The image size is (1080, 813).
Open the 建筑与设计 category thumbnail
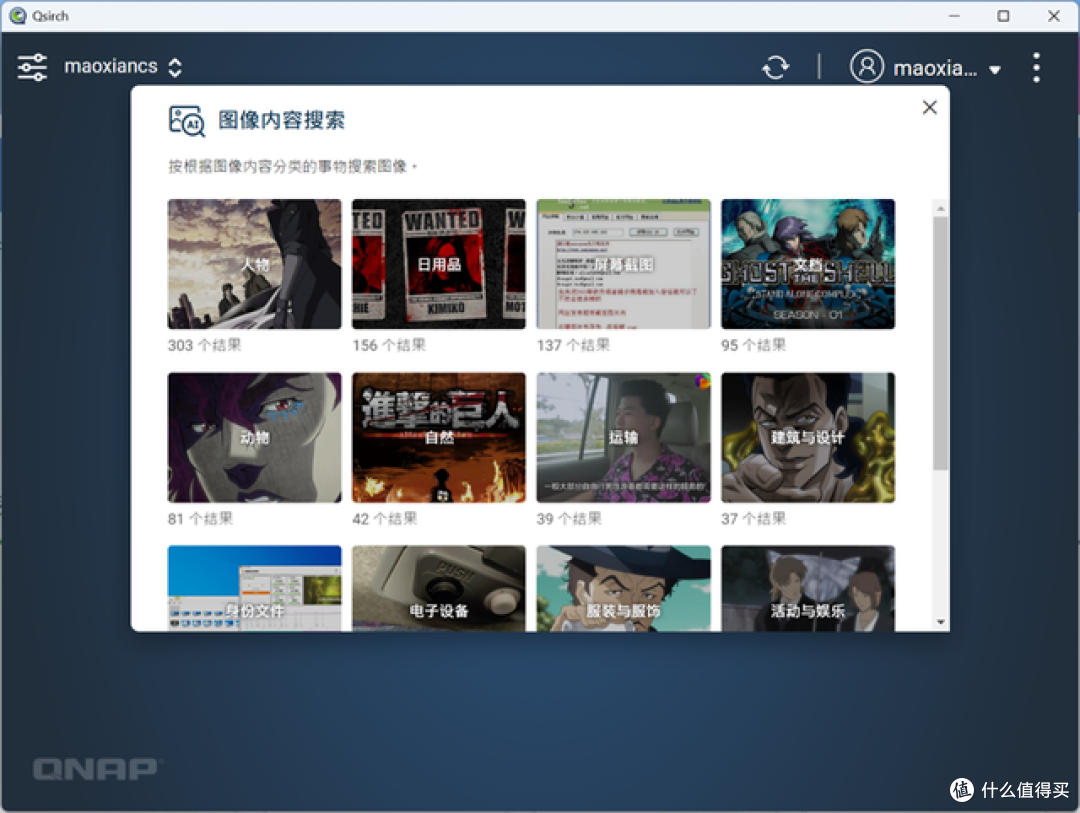pos(808,438)
